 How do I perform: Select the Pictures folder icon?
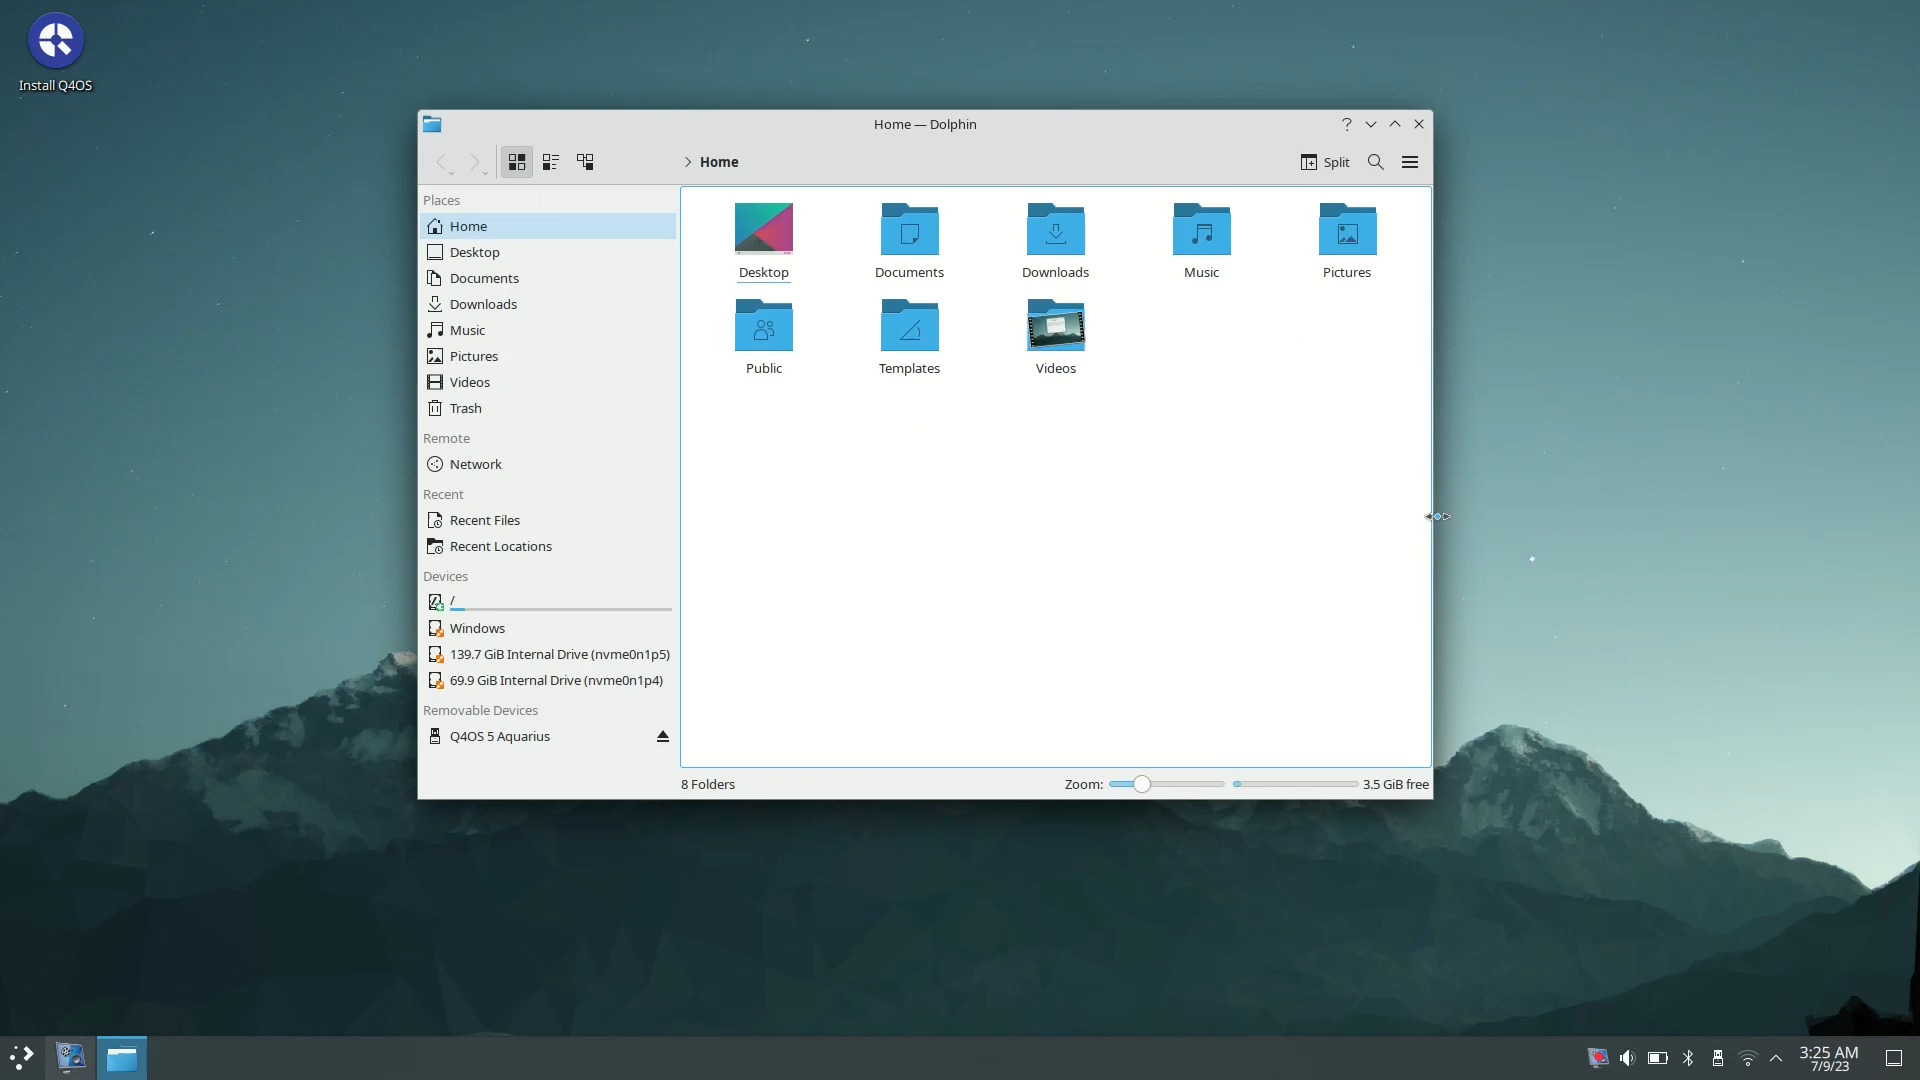[1347, 229]
